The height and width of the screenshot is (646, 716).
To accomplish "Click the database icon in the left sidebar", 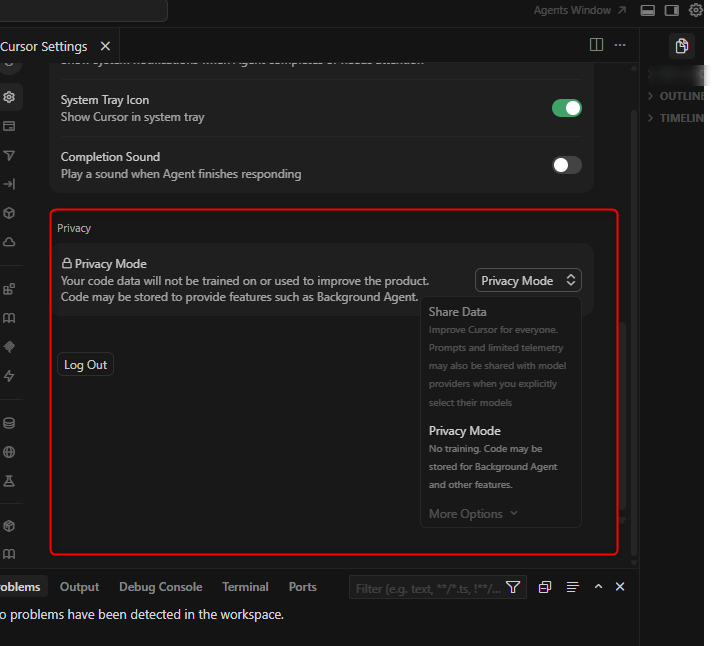I will click(9, 423).
